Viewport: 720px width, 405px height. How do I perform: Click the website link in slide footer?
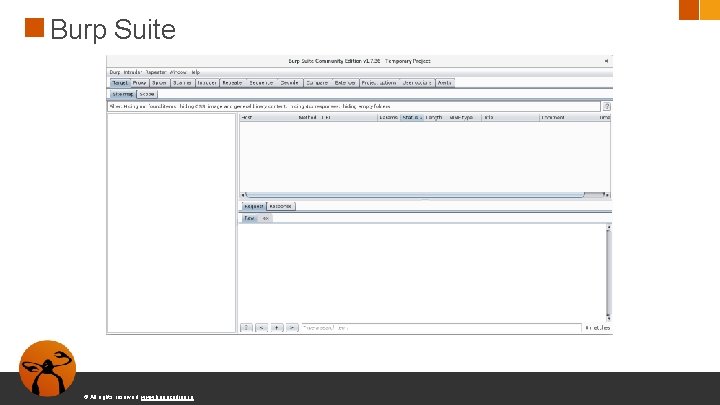pyautogui.click(x=167, y=397)
